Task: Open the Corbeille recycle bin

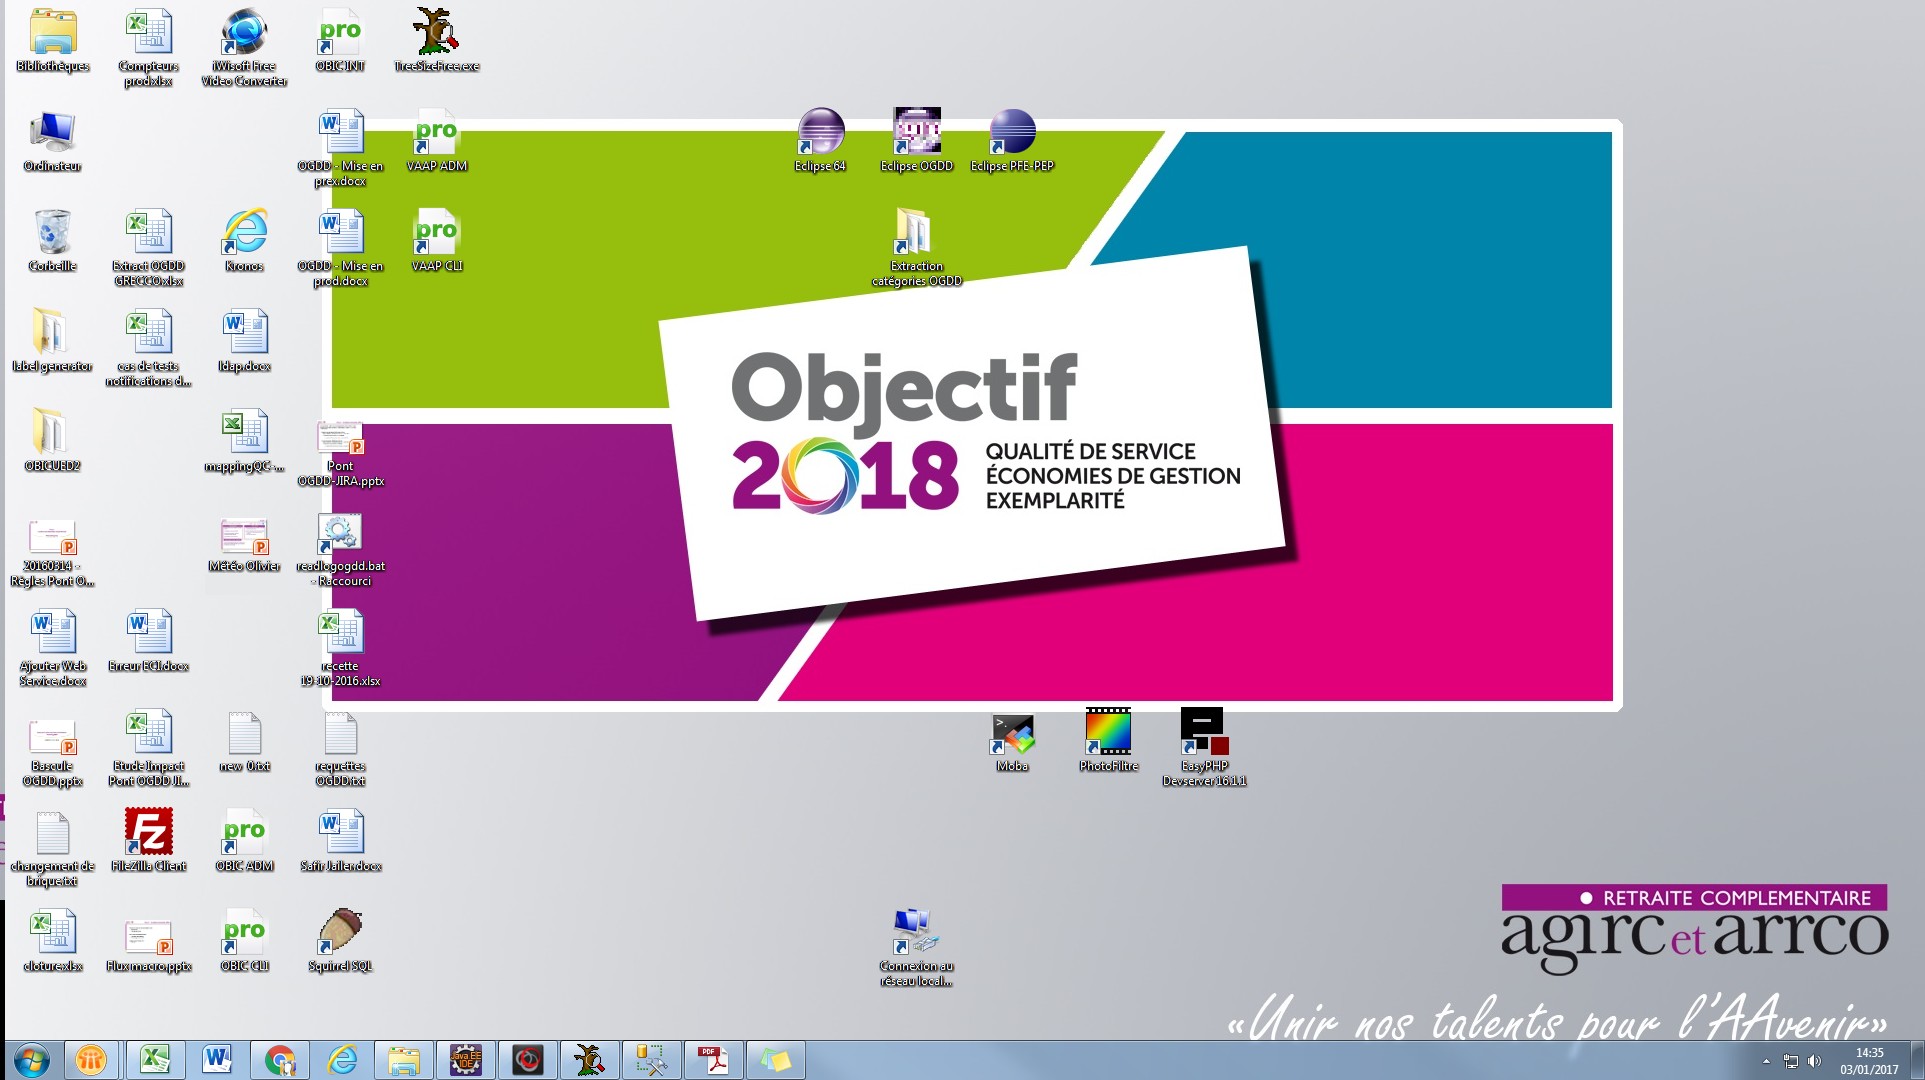Action: pos(53,241)
